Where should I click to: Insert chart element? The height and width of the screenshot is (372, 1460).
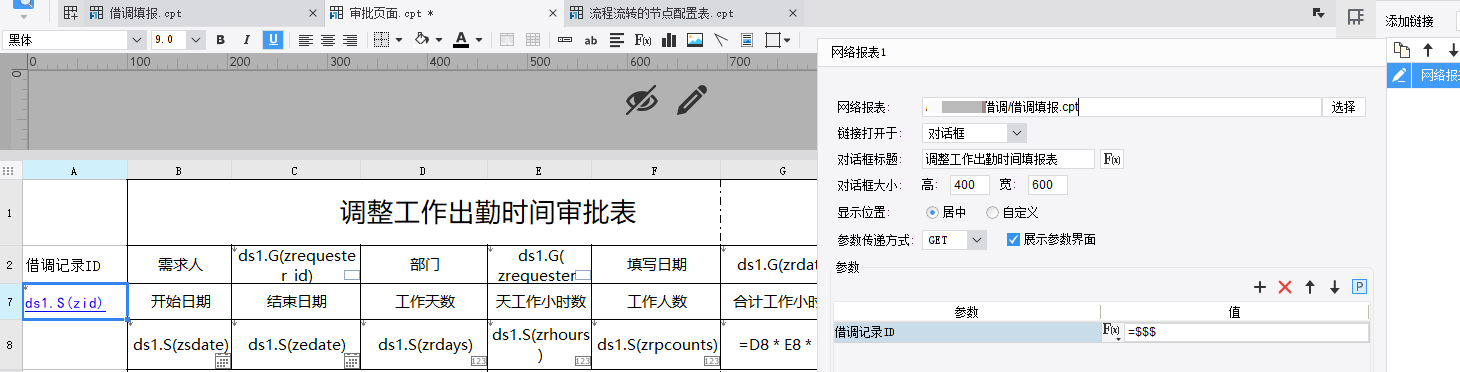(669, 40)
